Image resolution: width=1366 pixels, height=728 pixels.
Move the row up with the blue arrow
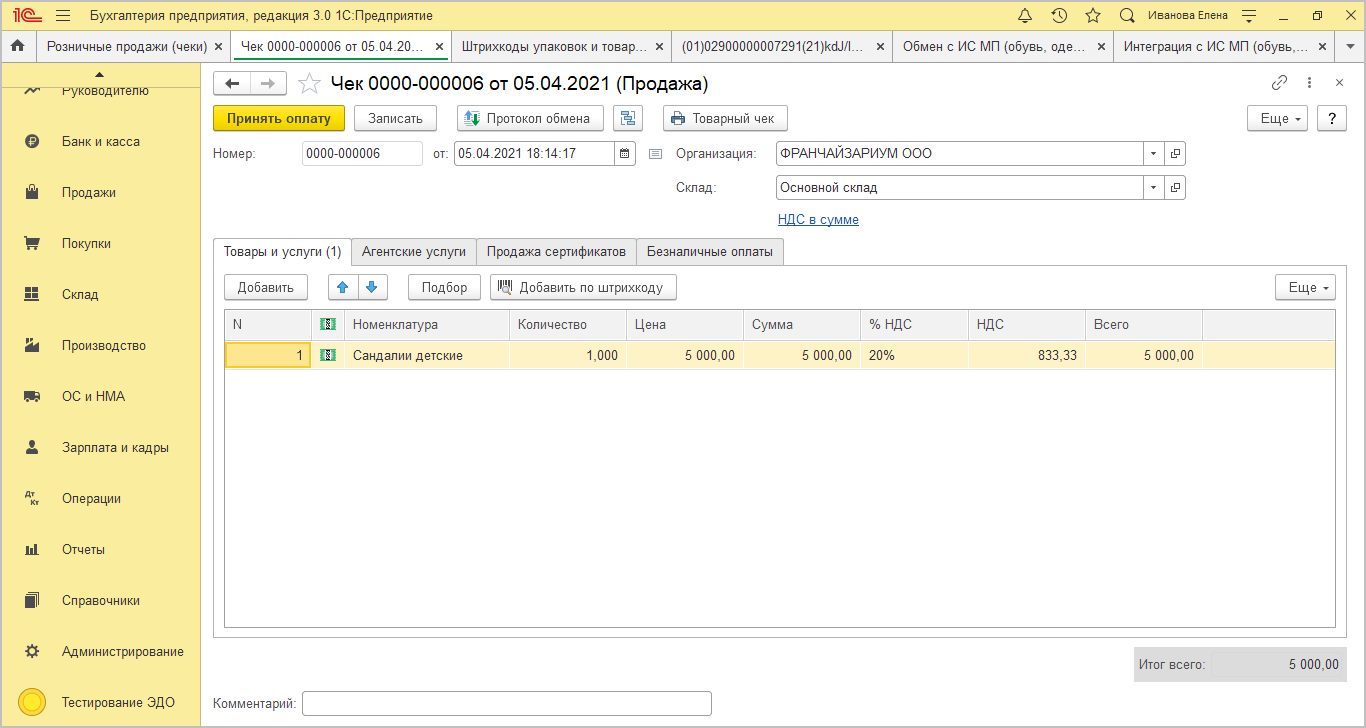pos(343,287)
